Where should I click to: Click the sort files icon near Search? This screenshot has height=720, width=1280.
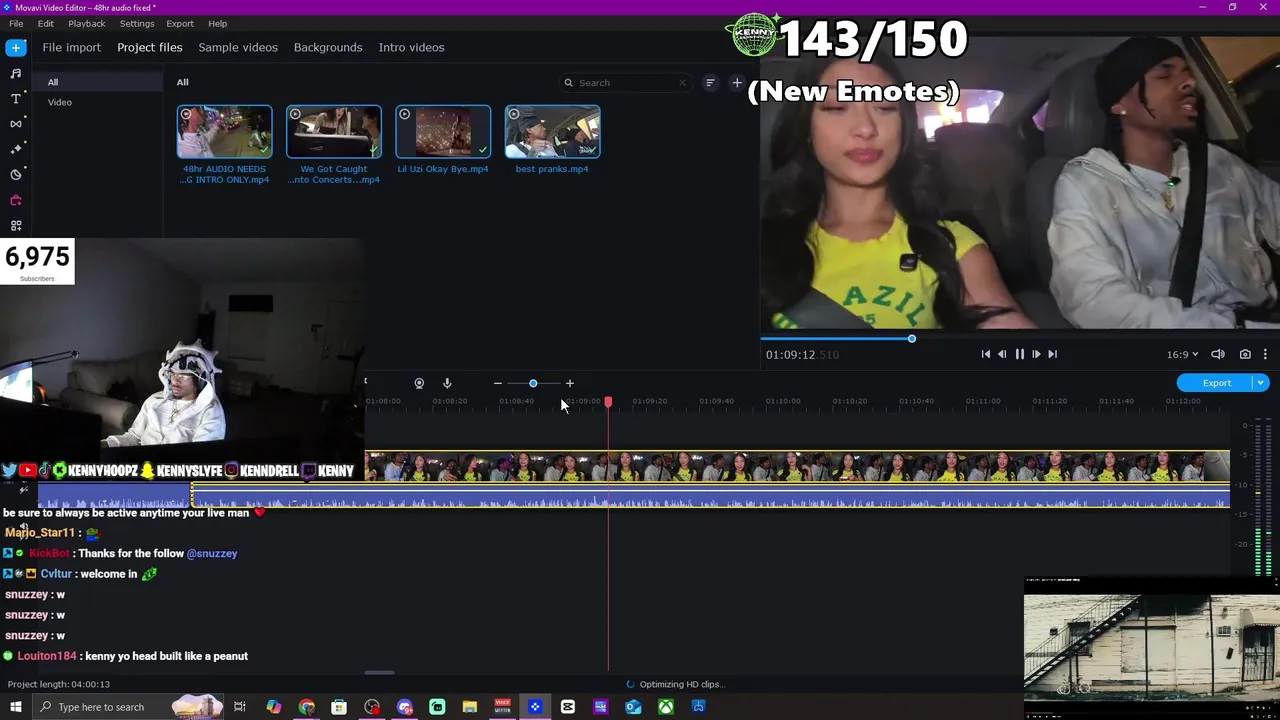[x=710, y=83]
